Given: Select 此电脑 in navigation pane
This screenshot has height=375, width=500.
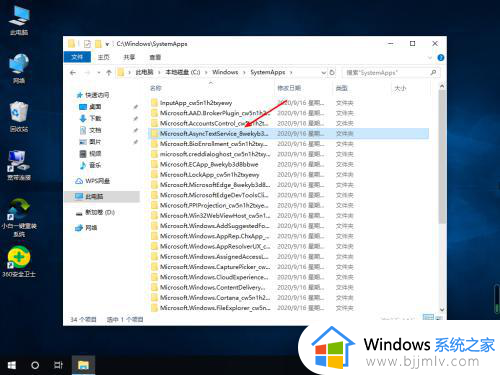Looking at the screenshot, I should coord(102,196).
